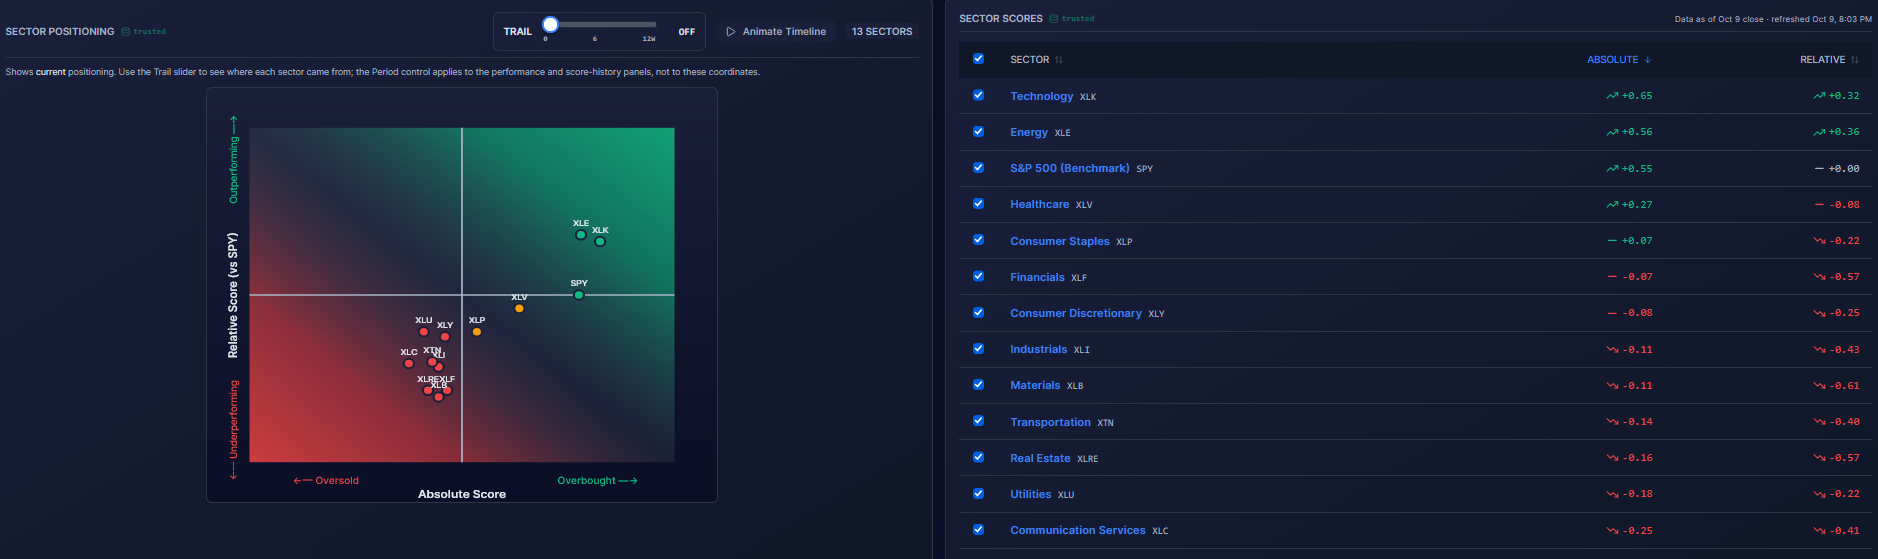Click the Data as of Oct 9 refresh text
This screenshot has height=559, width=1878.
click(x=1773, y=19)
